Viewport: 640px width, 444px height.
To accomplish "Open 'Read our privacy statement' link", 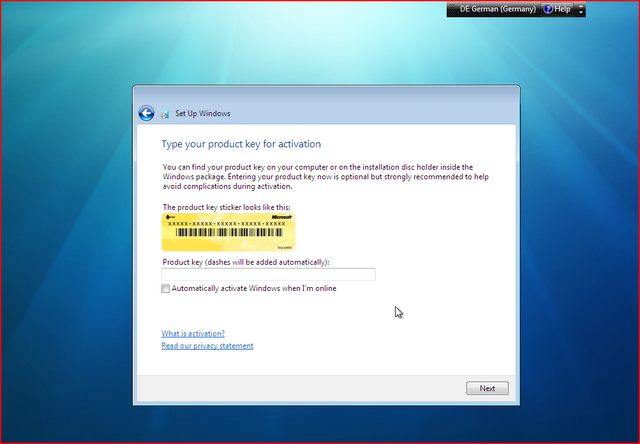I will (207, 346).
